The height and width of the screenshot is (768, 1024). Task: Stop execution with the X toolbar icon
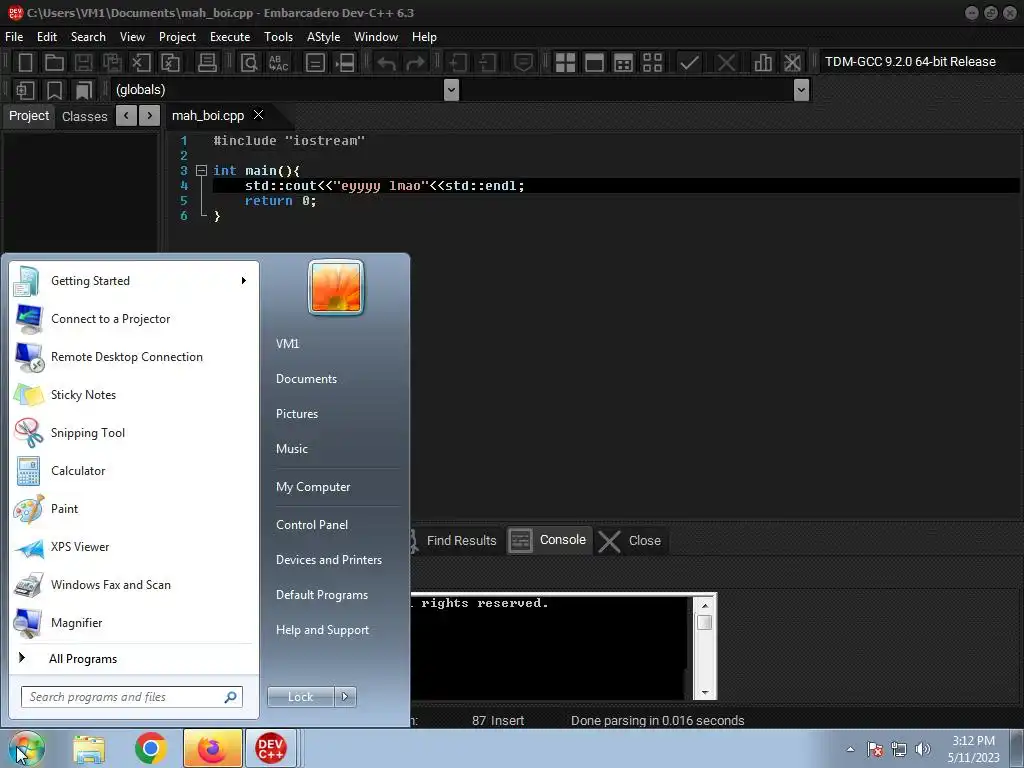click(x=726, y=63)
